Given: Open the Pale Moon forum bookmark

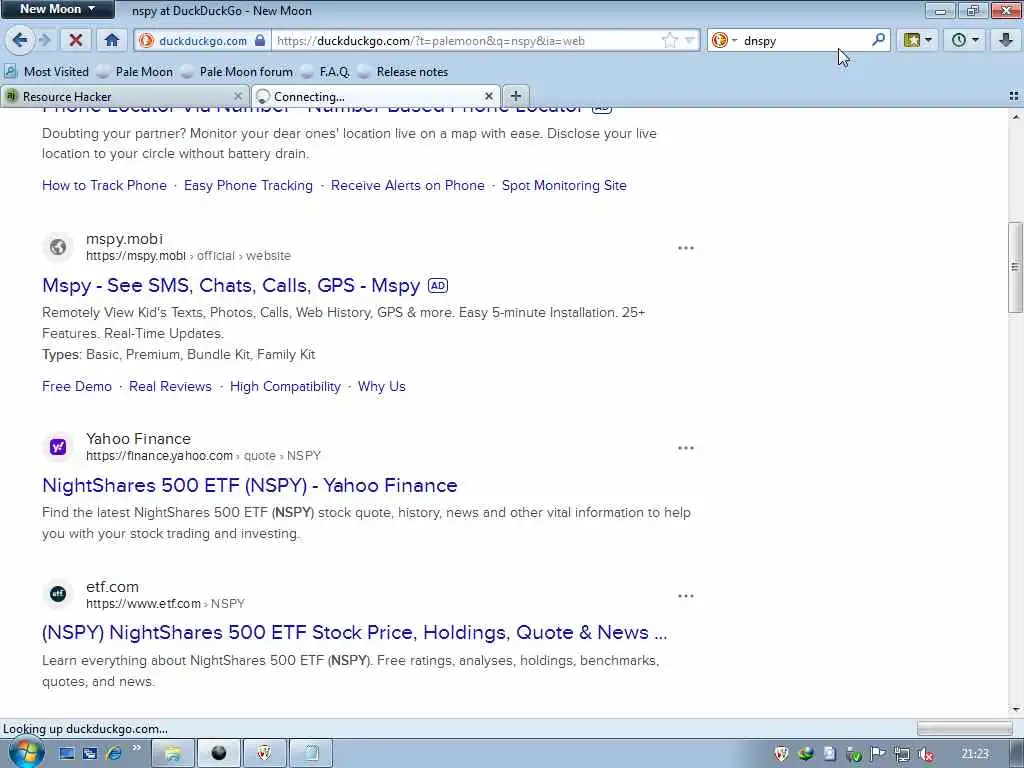Looking at the screenshot, I should [x=237, y=72].
